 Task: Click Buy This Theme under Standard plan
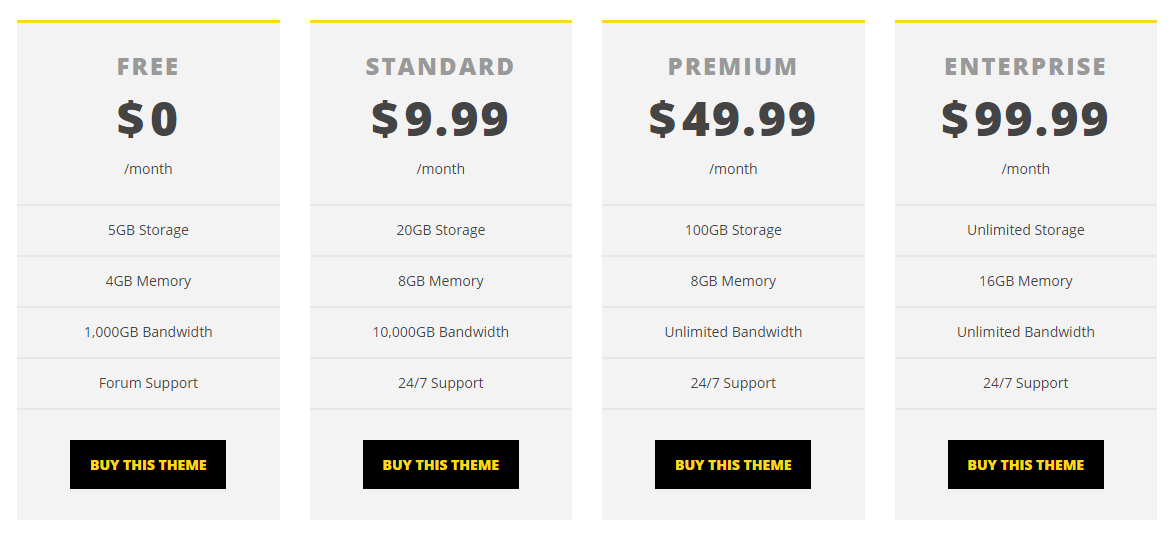point(441,465)
